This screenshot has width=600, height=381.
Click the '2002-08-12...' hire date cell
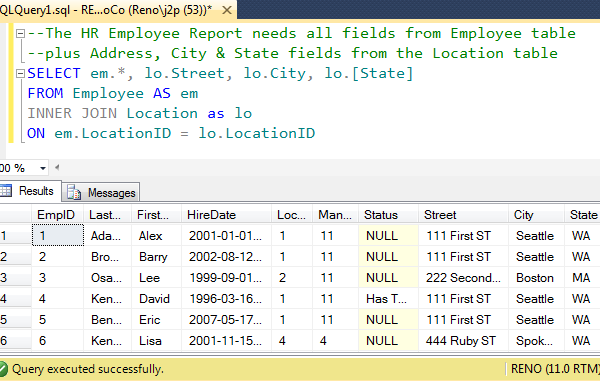pyautogui.click(x=227, y=257)
